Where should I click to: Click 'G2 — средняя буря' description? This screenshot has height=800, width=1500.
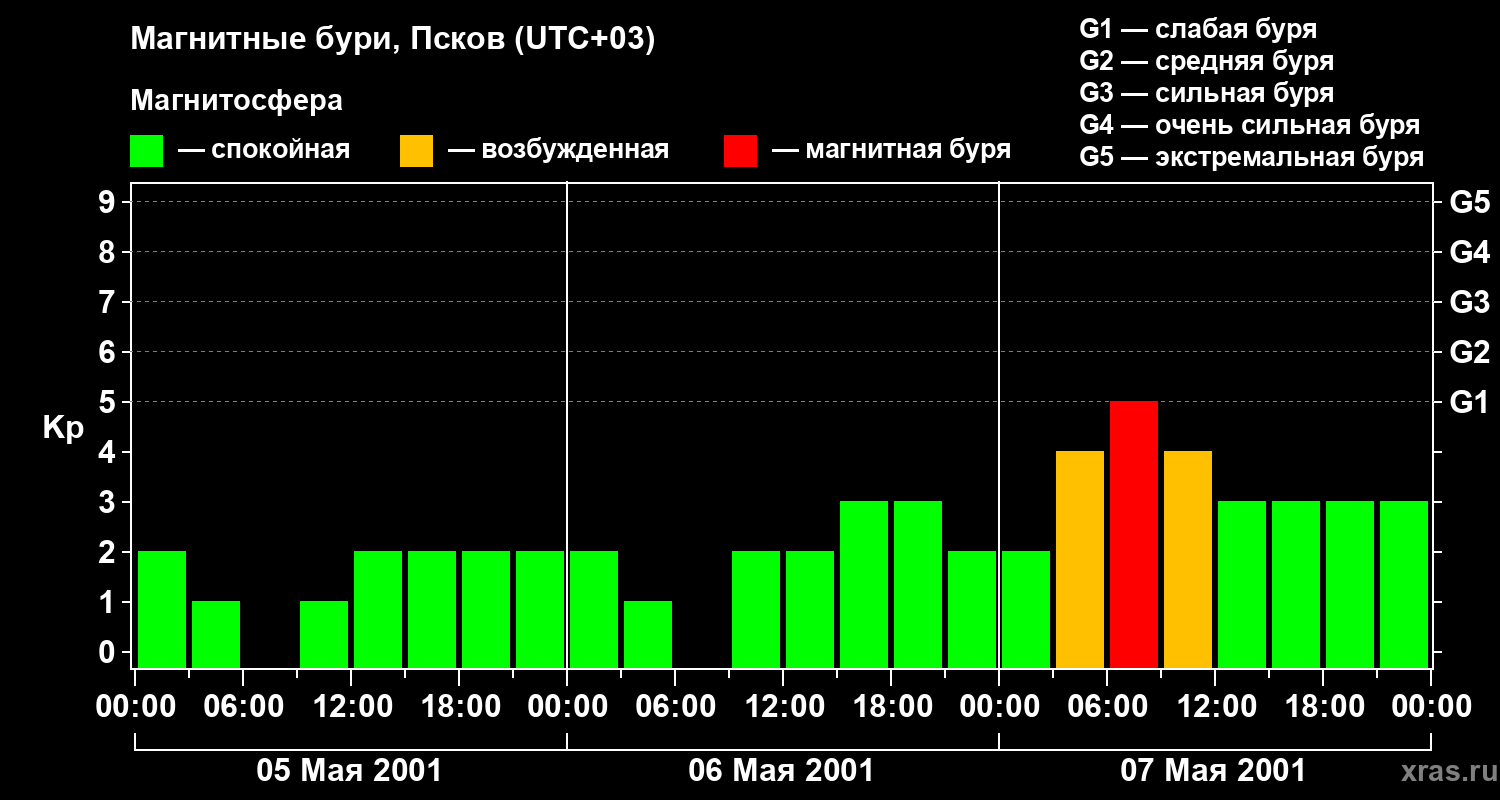(1207, 61)
